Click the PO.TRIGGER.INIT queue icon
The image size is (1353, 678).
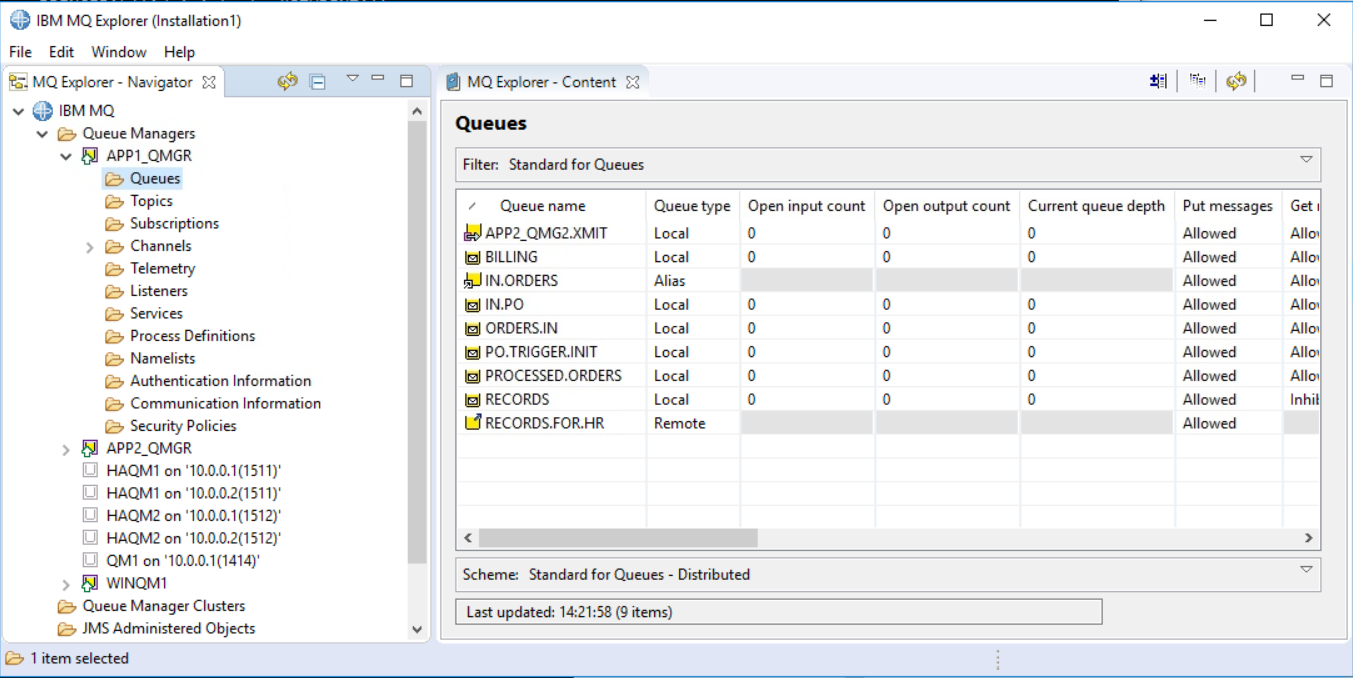(x=472, y=352)
